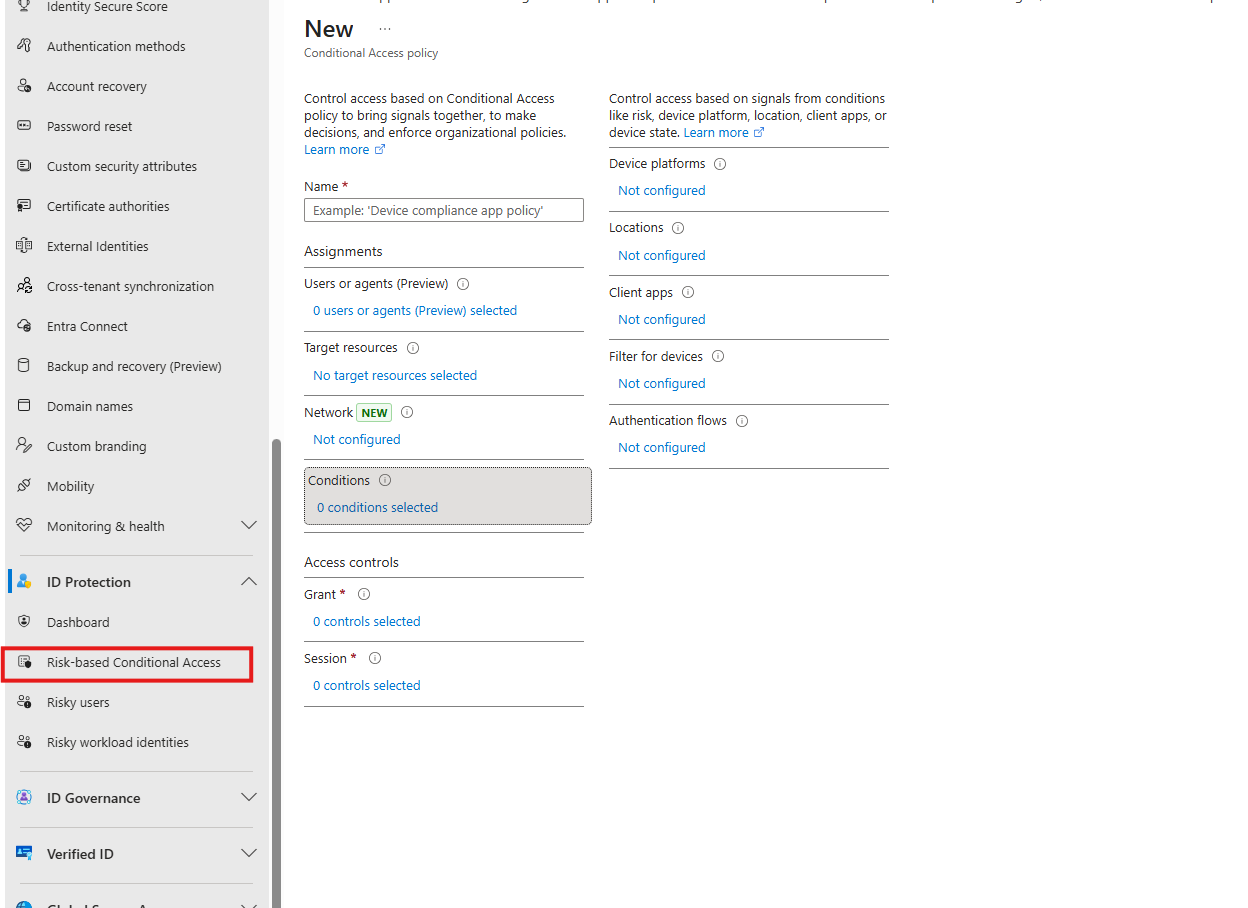Click the sidebar vertical scrollbar

click(x=276, y=672)
